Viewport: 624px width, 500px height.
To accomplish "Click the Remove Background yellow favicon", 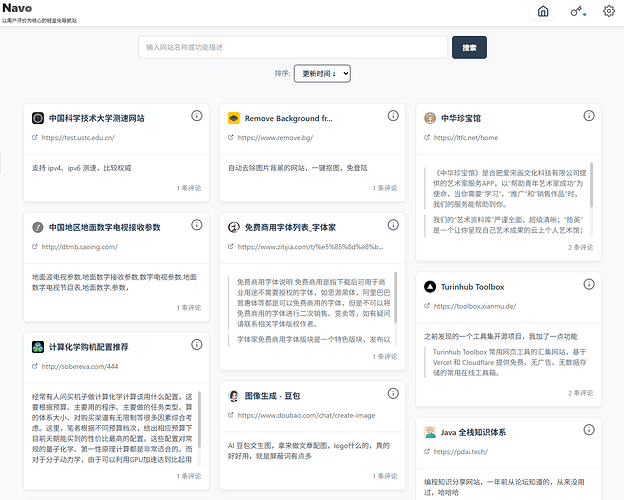I will coord(234,118).
